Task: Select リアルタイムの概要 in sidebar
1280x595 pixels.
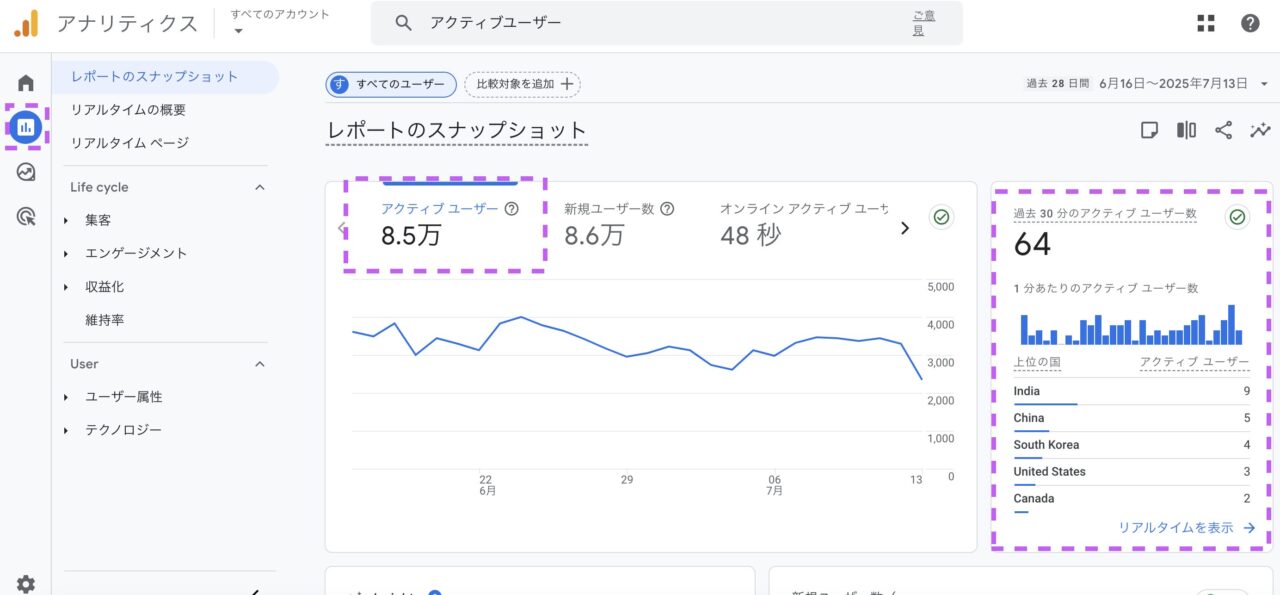Action: pos(128,110)
